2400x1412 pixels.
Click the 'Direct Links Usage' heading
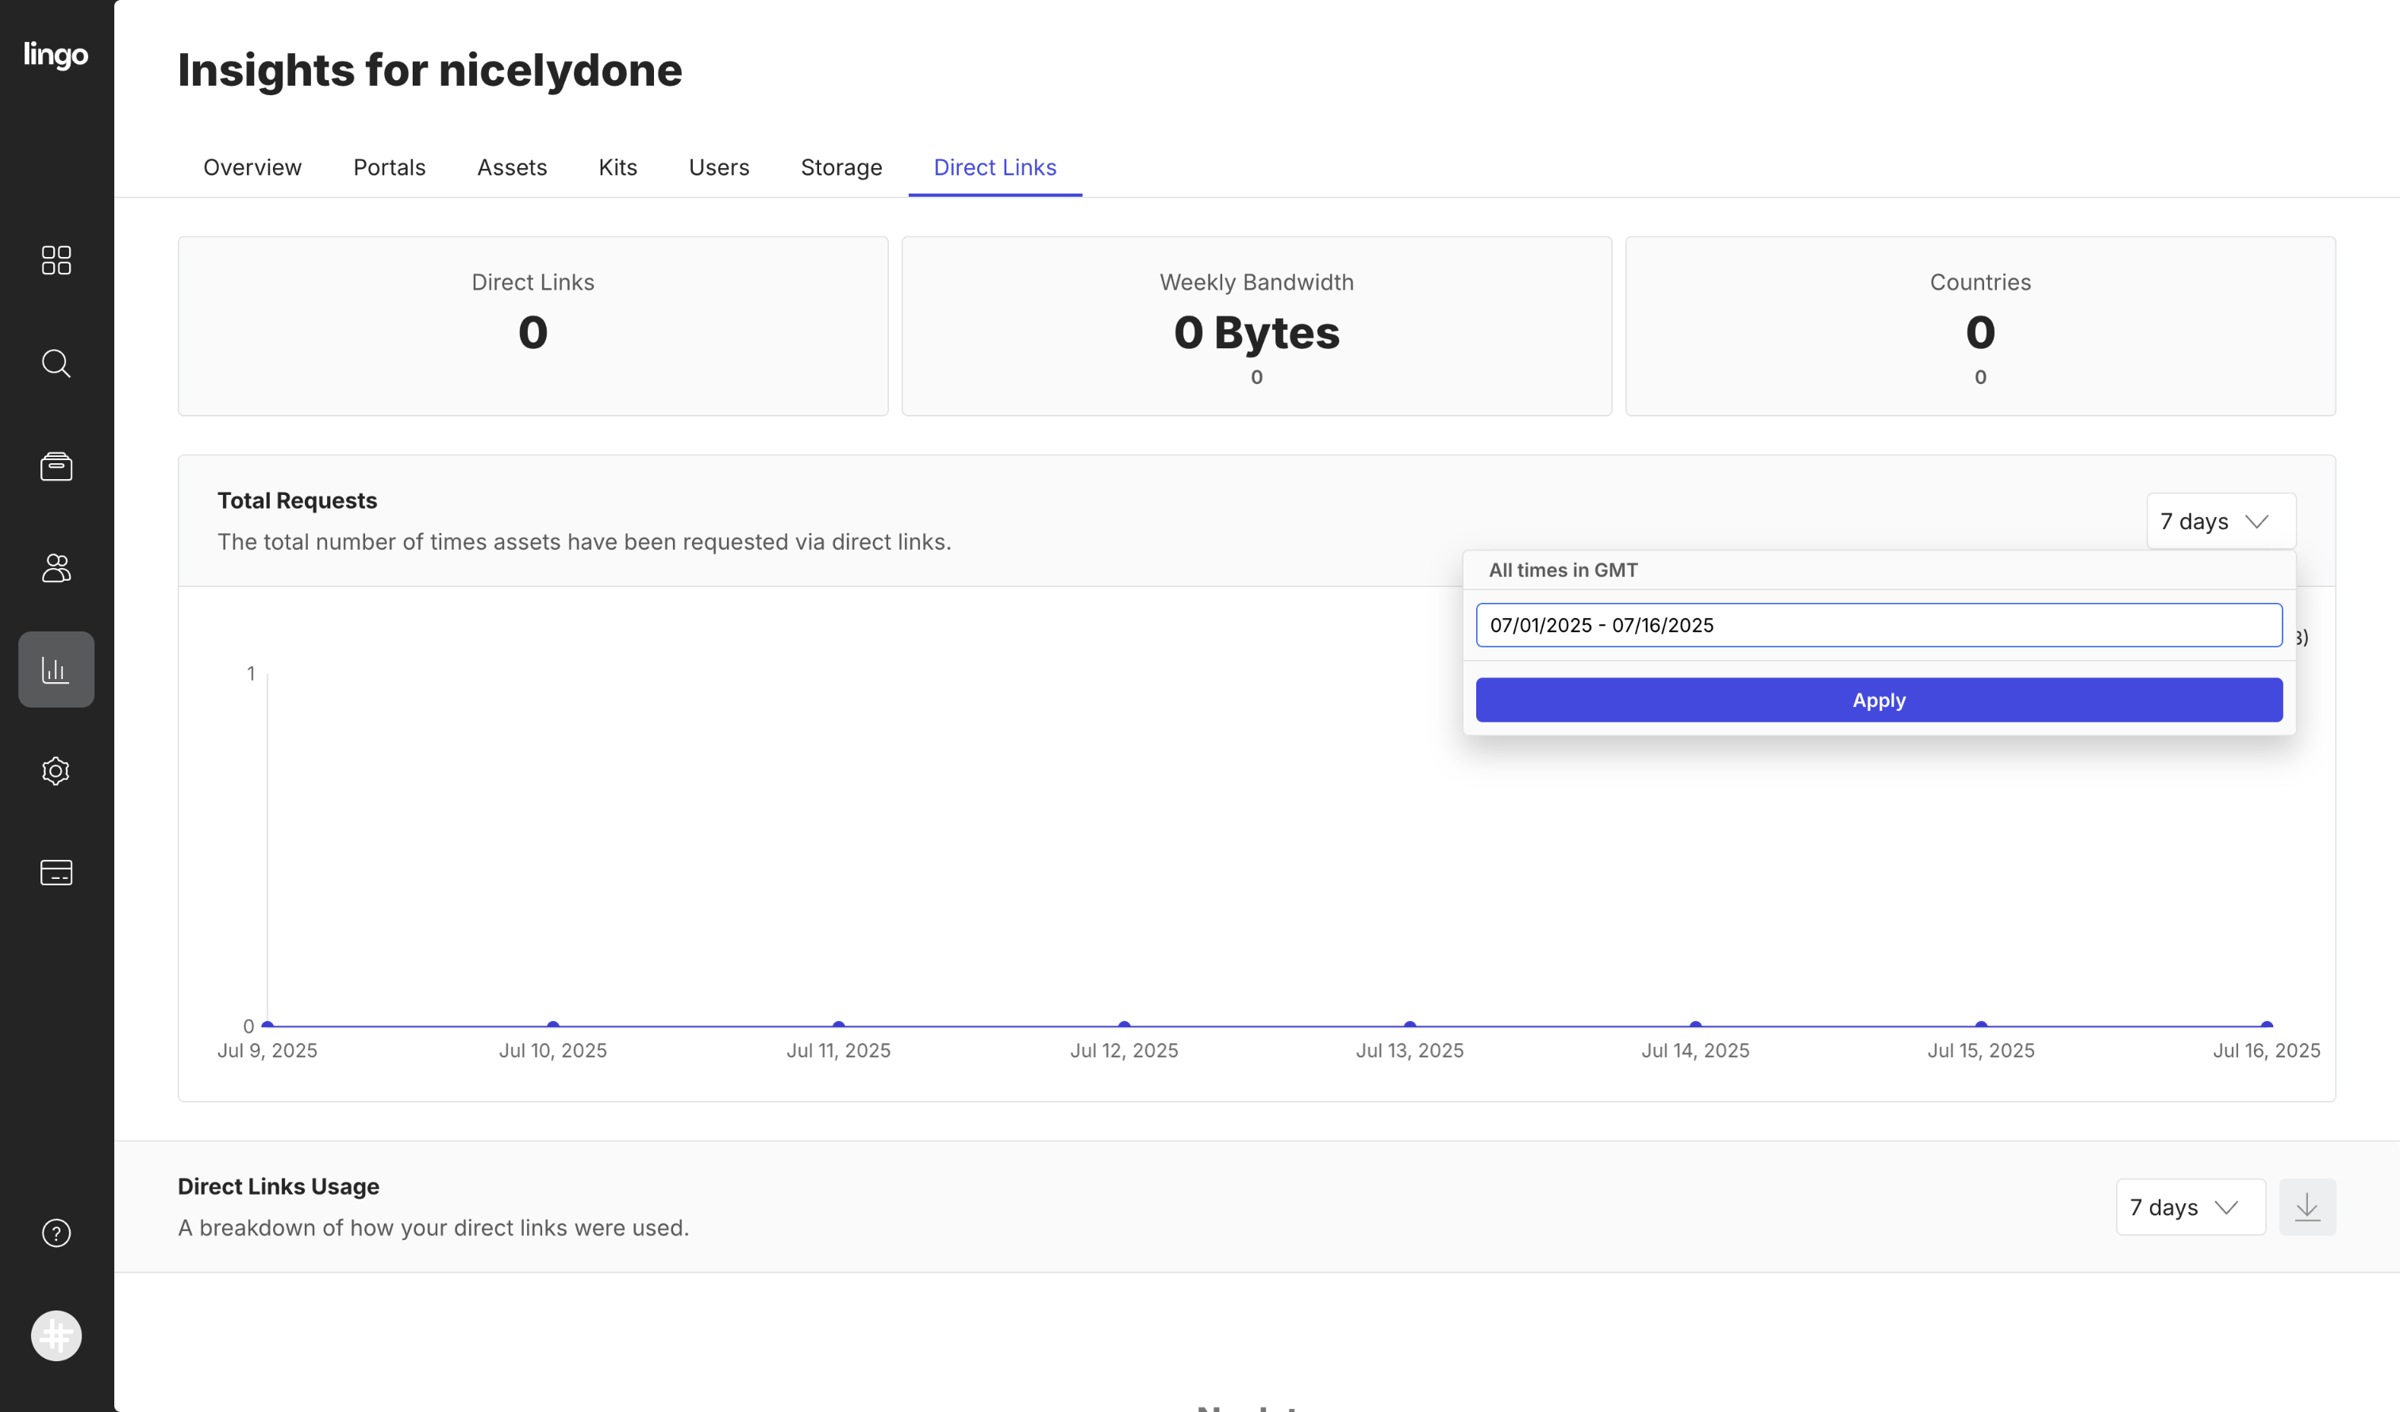tap(278, 1186)
